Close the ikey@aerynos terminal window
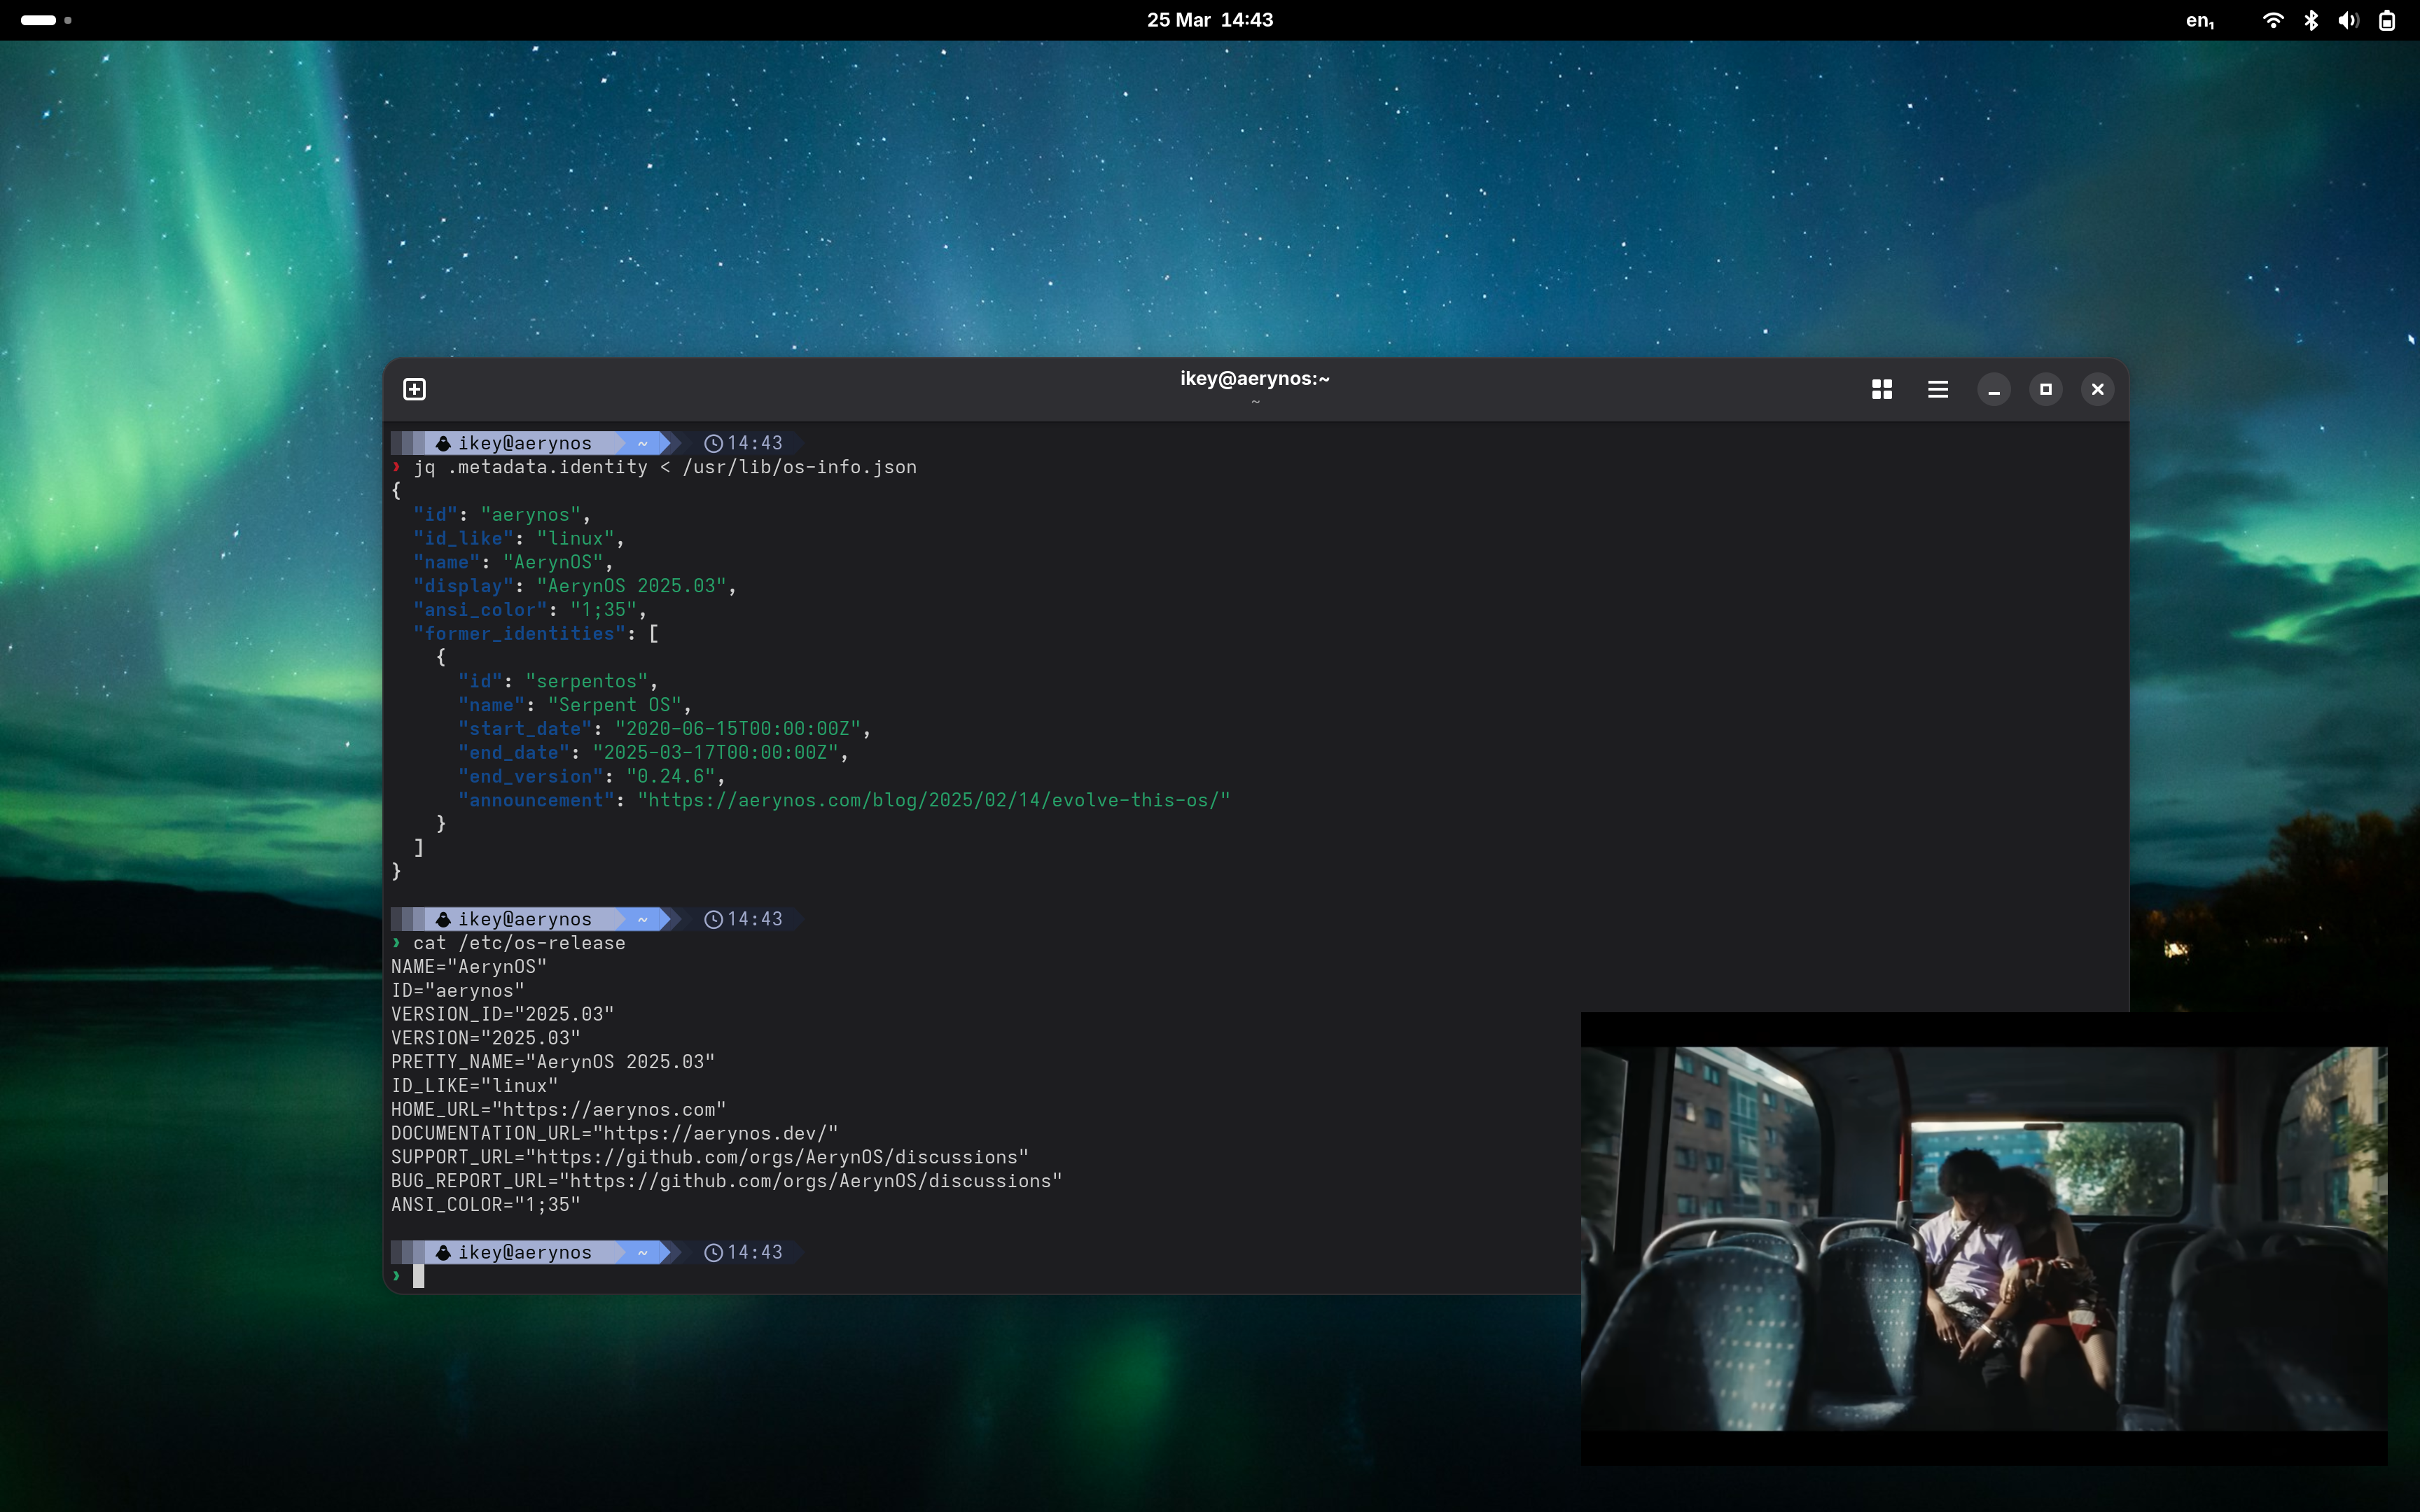This screenshot has width=2420, height=1512. click(x=2097, y=389)
